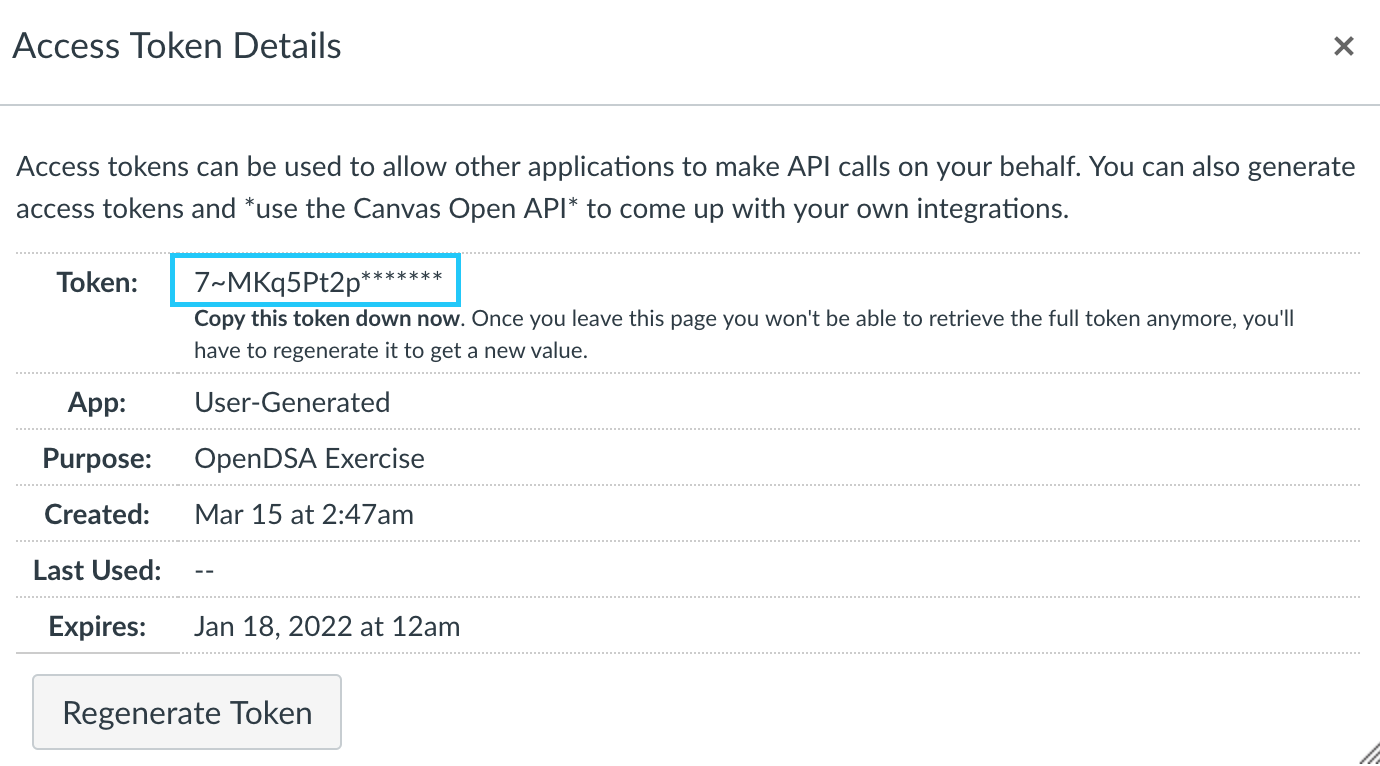
Task: Click the access tokens description paragraph
Action: click(x=686, y=188)
